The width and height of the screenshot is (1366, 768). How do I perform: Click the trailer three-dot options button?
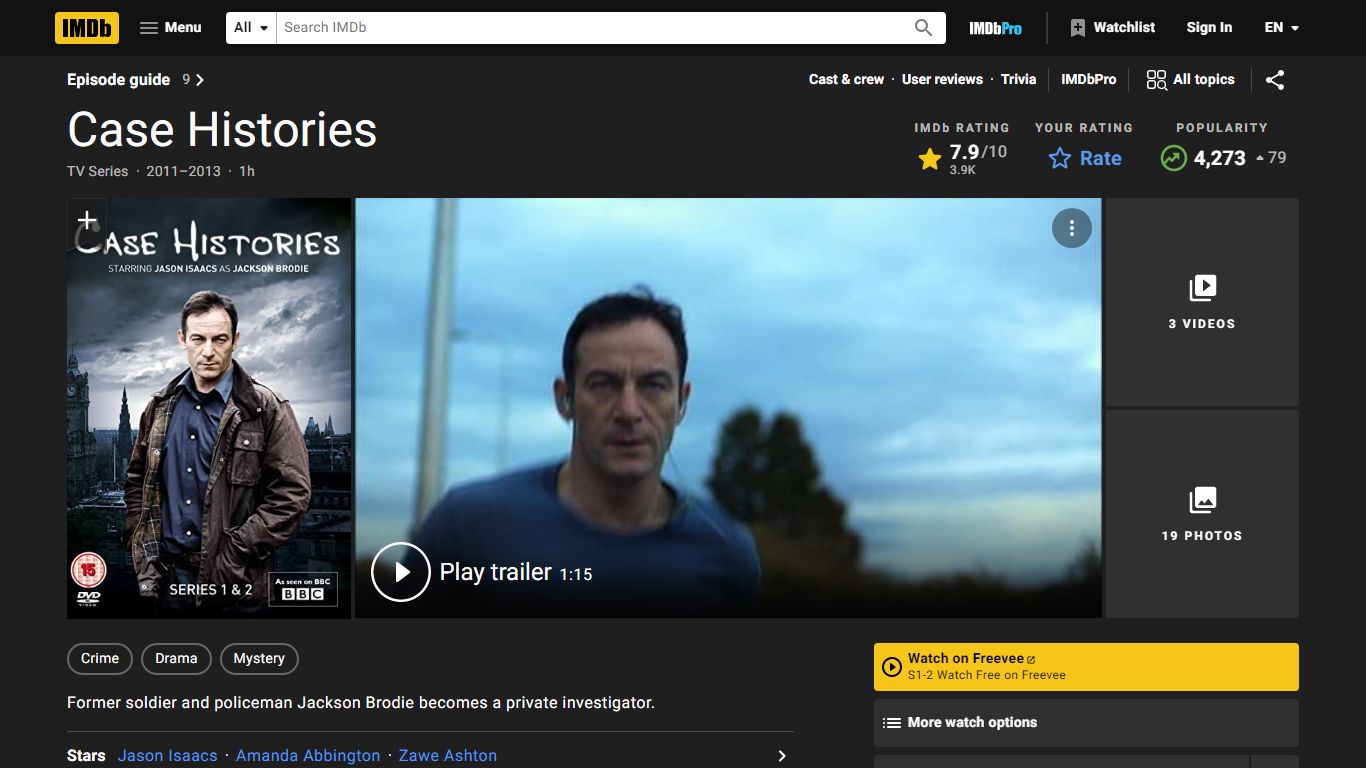click(1071, 228)
